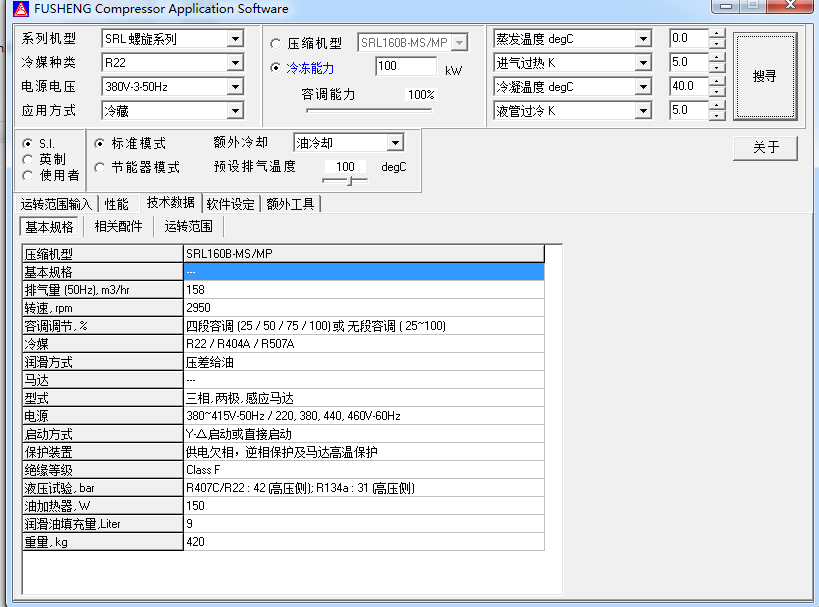Adjust the 容调能力 capacity slider
This screenshot has height=607, width=819.
[x=369, y=110]
